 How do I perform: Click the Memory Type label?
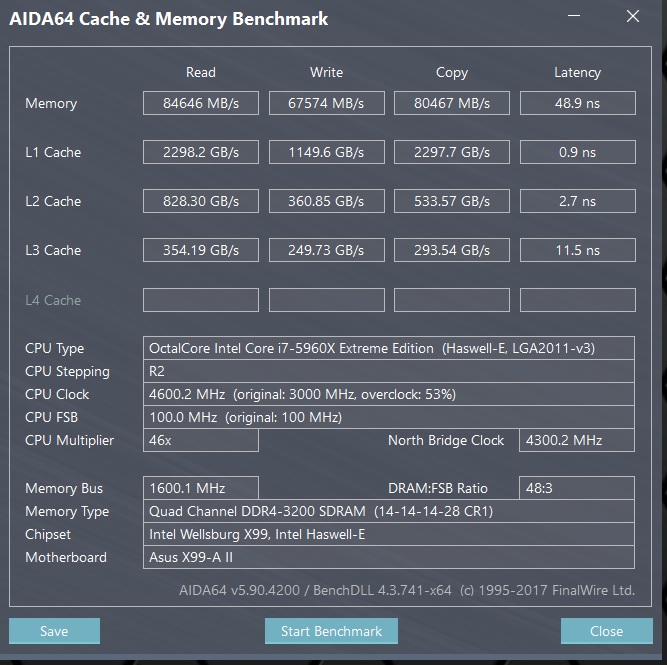67,511
